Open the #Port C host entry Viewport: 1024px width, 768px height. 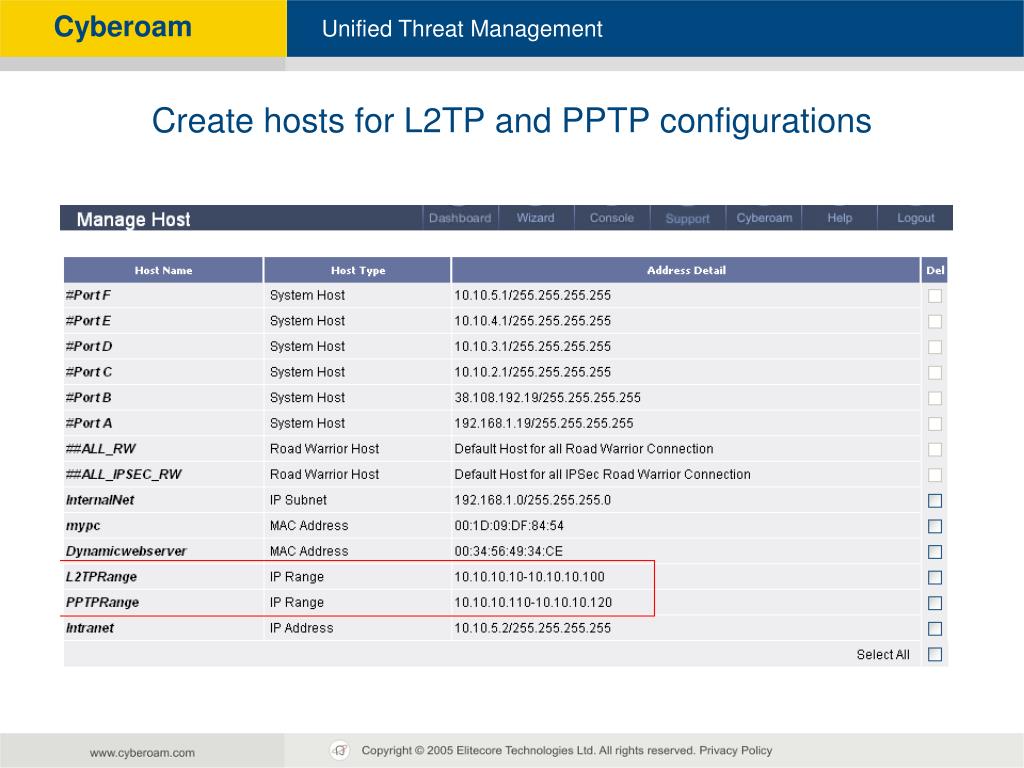click(x=89, y=372)
